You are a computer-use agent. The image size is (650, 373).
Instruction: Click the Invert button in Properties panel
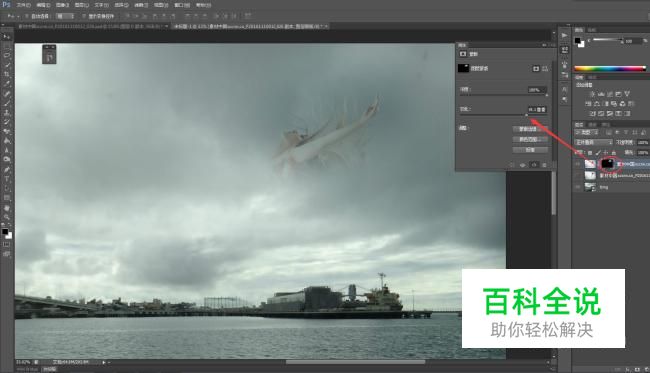(x=530, y=150)
